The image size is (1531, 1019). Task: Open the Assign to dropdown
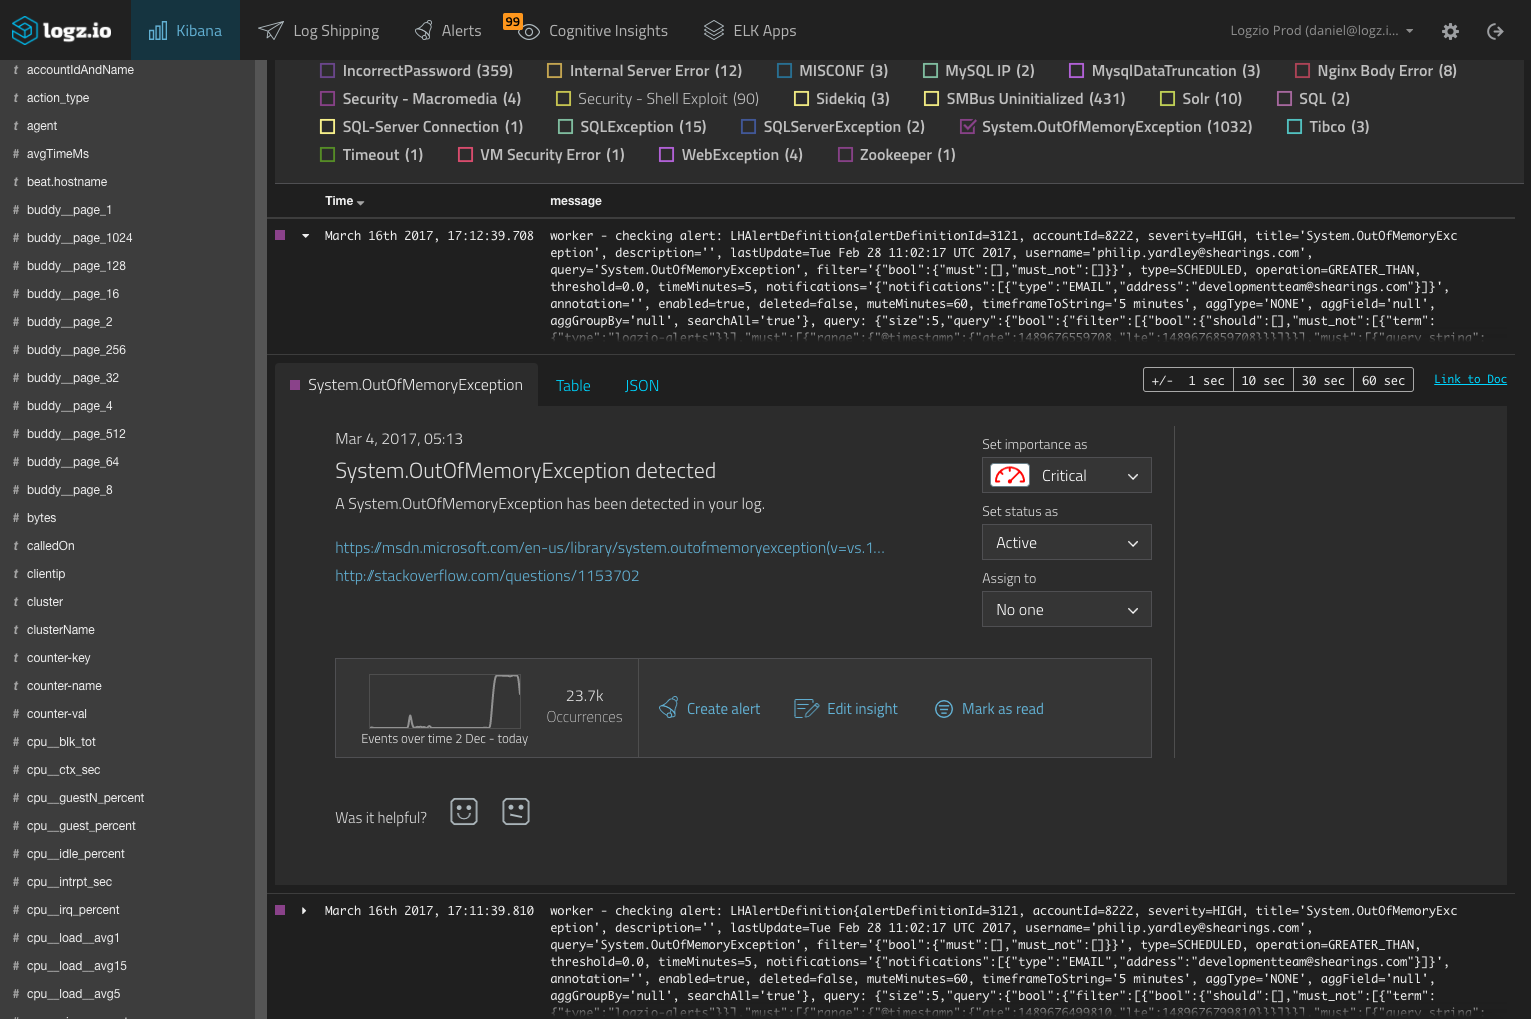1066,609
